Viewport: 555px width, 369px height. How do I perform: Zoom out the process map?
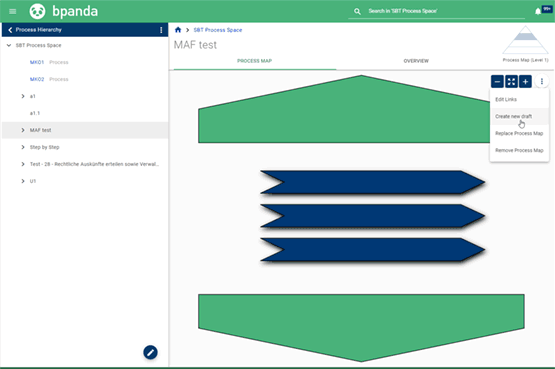click(497, 81)
